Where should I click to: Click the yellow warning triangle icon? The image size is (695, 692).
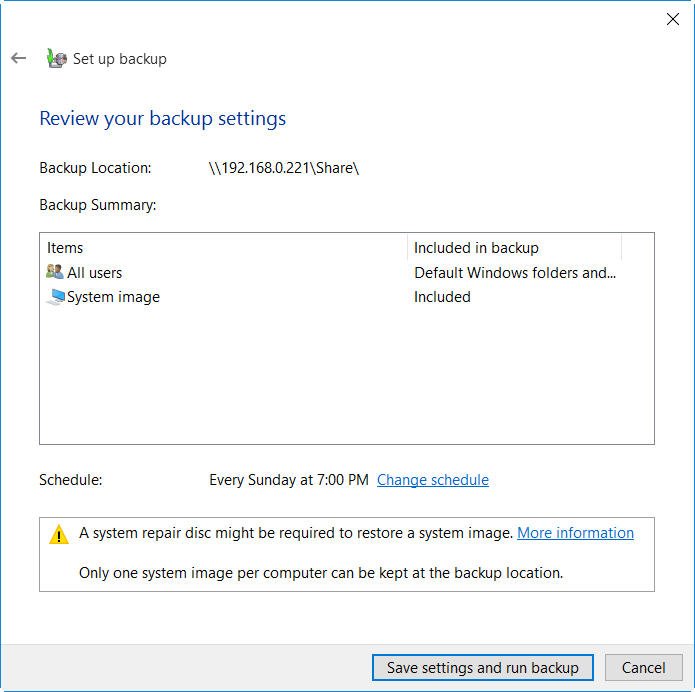click(59, 534)
